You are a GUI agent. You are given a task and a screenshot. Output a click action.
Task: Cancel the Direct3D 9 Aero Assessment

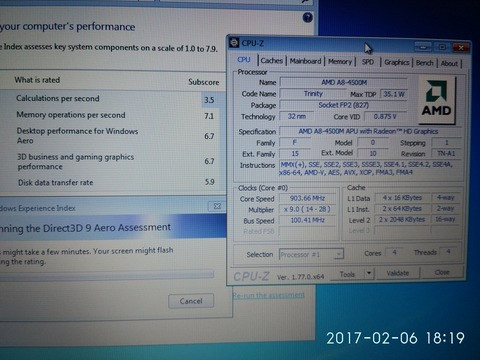(x=191, y=301)
